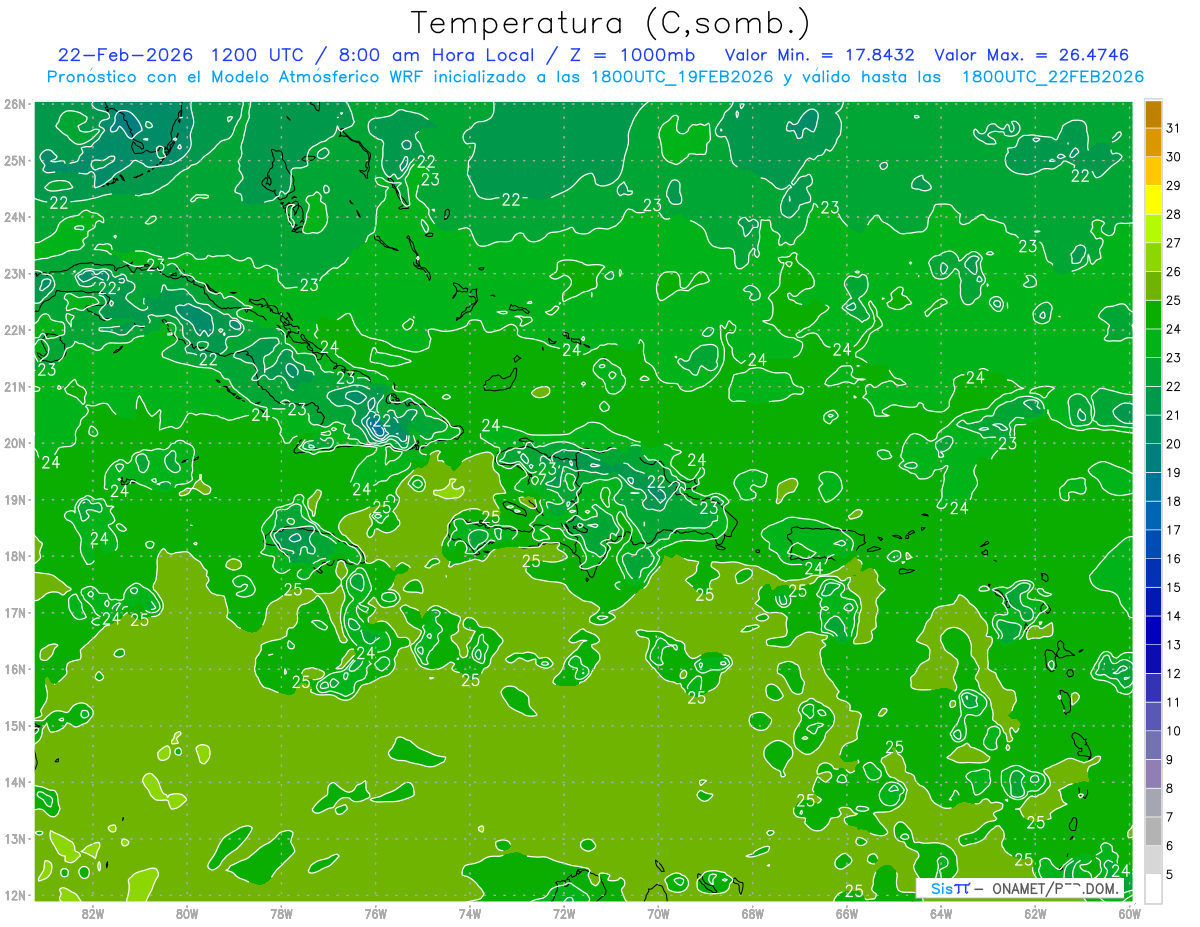This screenshot has height=927, width=1200.
Task: Click the latitude label '19N'
Action: click(x=15, y=500)
